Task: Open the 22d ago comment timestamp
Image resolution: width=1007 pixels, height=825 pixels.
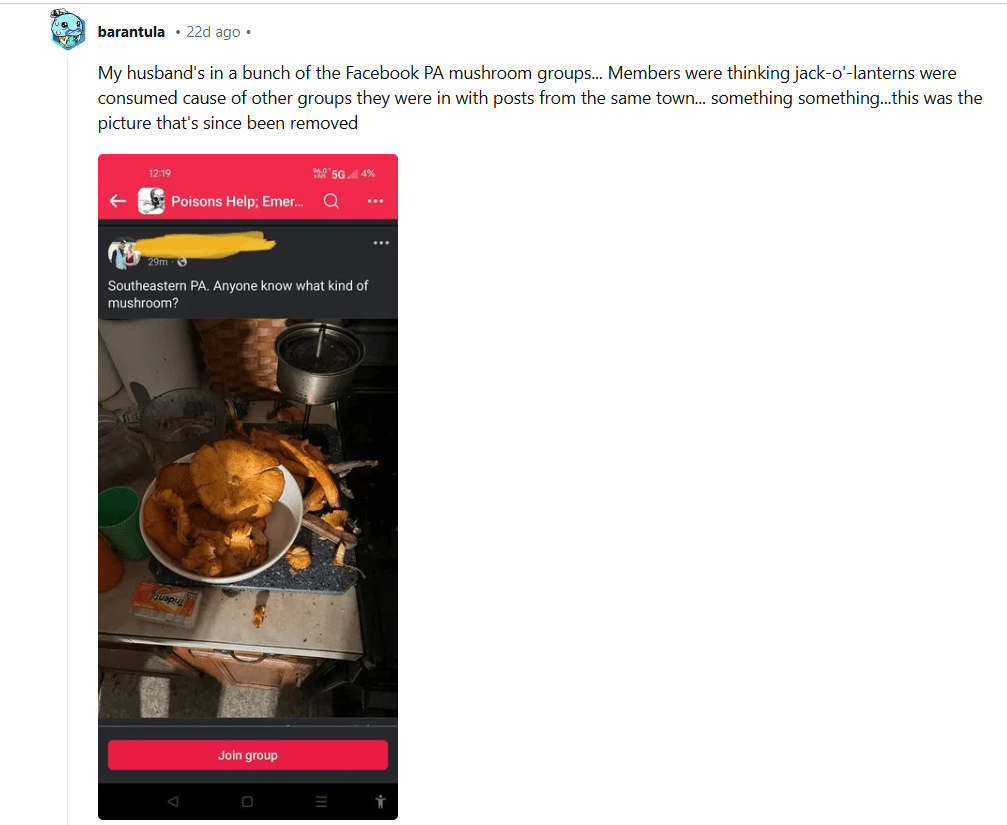Action: tap(213, 32)
